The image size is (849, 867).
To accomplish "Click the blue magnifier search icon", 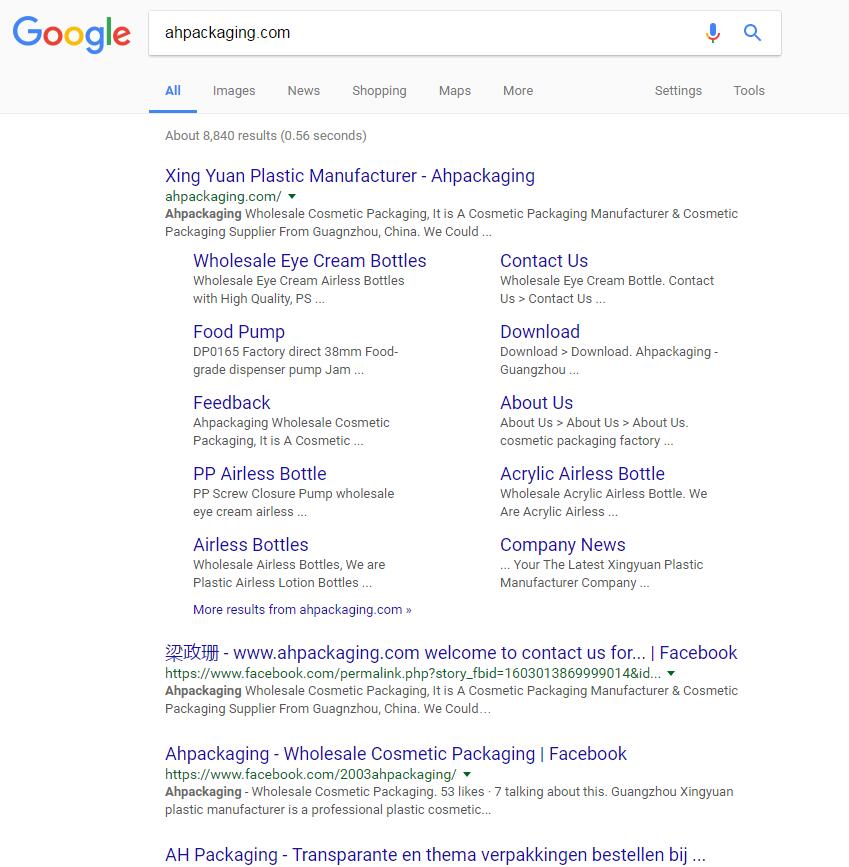I will [752, 33].
